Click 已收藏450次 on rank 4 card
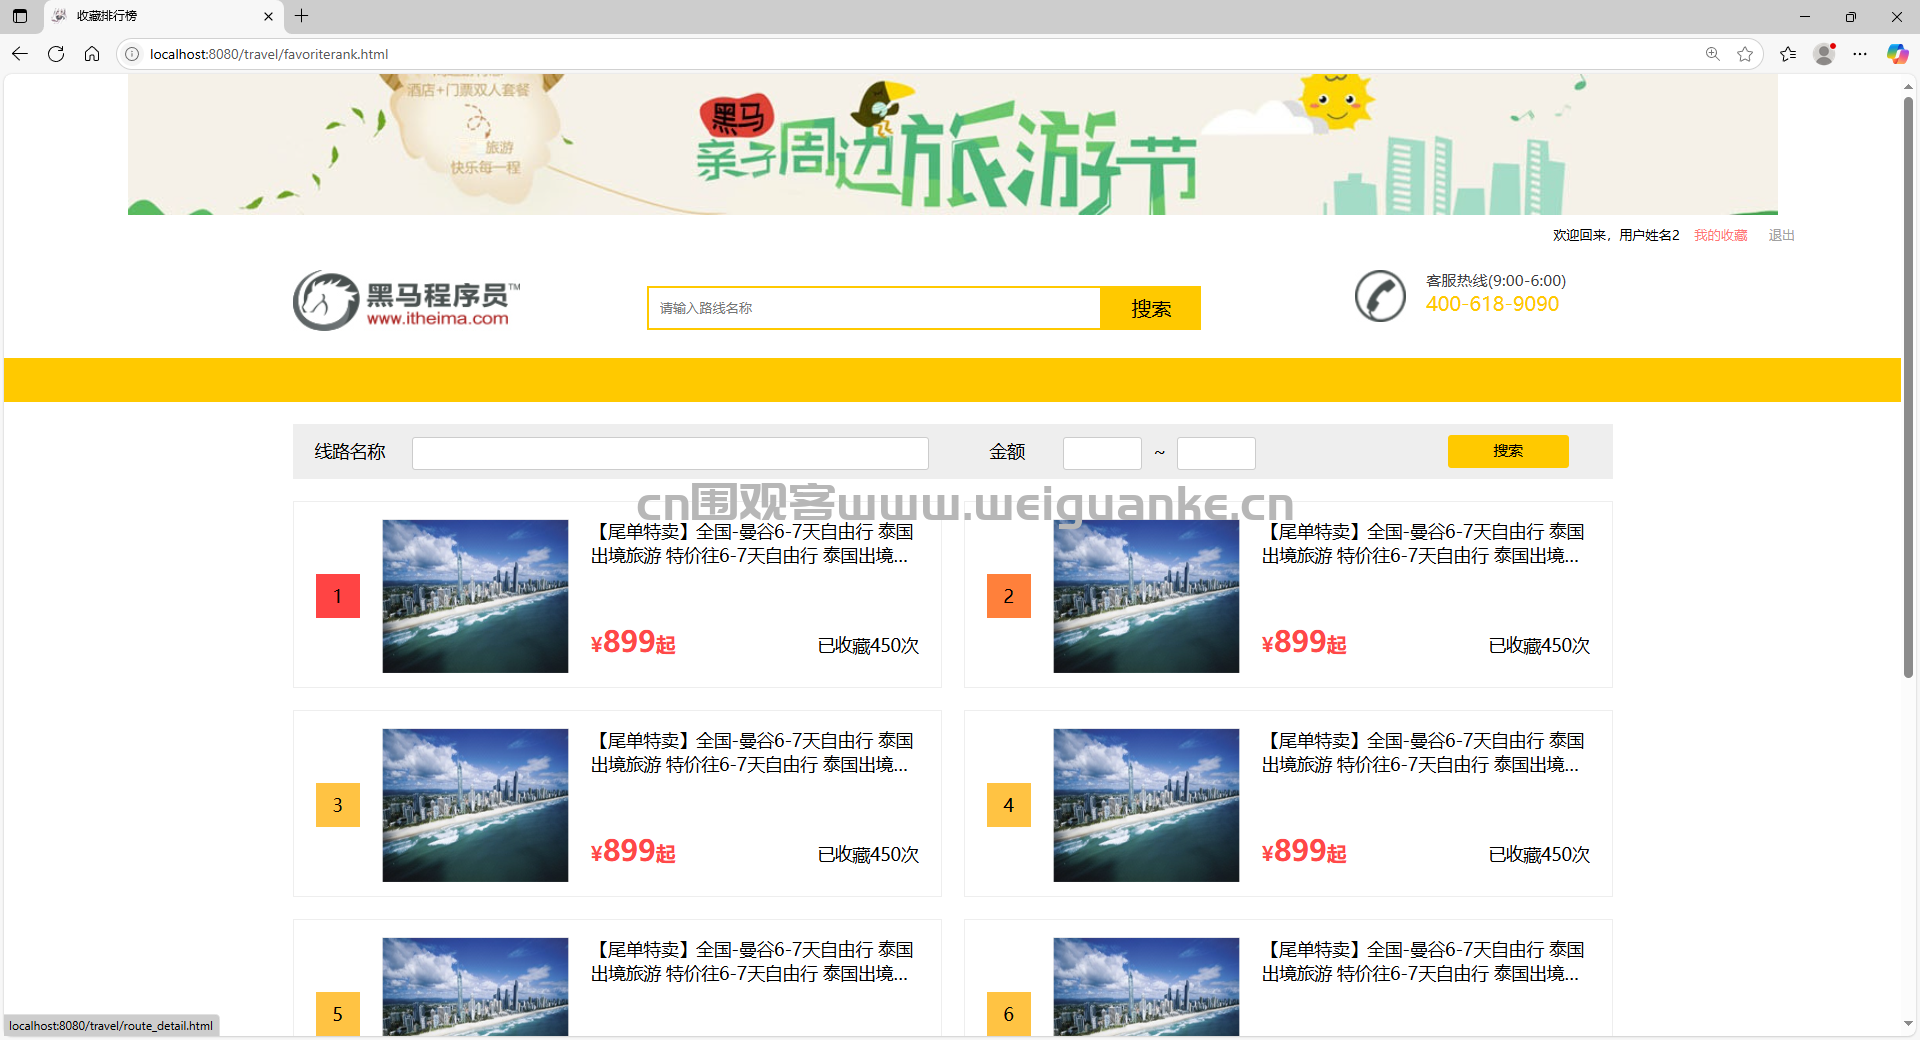Viewport: 1920px width, 1040px height. [x=1539, y=855]
